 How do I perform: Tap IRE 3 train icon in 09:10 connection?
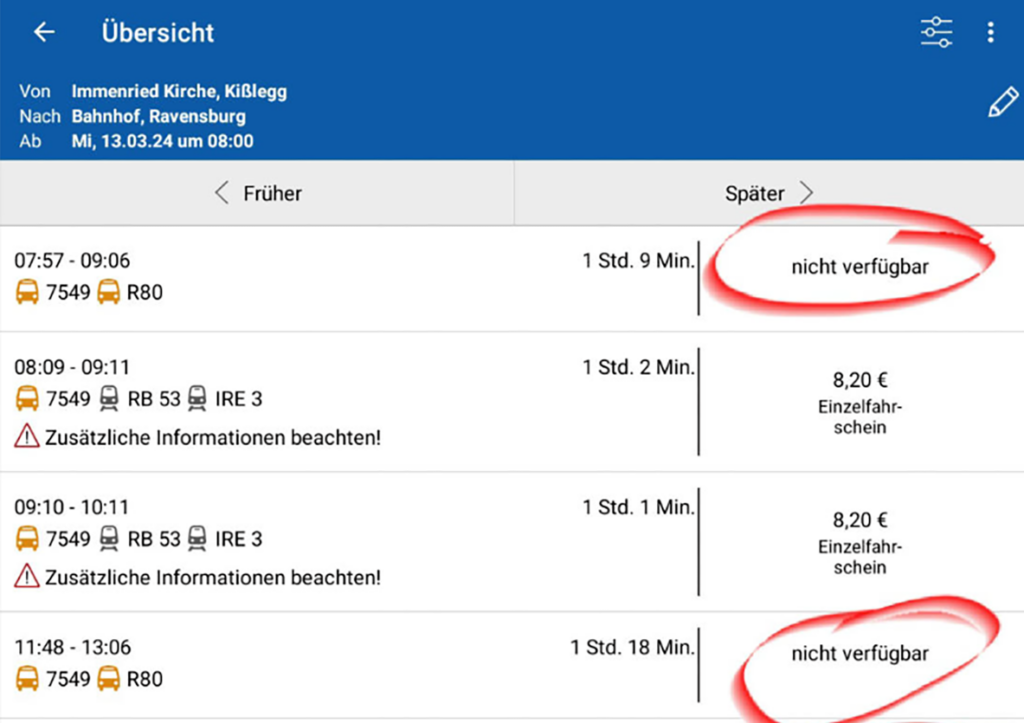coord(197,539)
